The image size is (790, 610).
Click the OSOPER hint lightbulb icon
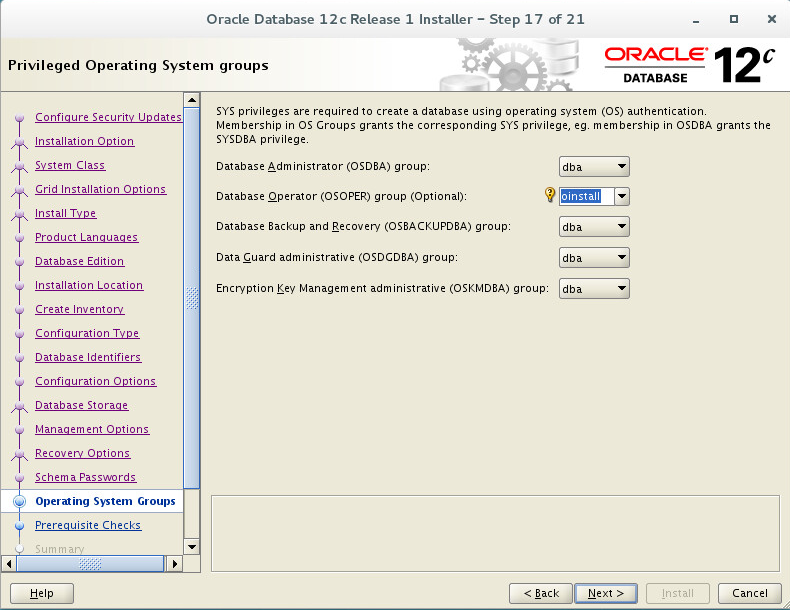pos(550,194)
